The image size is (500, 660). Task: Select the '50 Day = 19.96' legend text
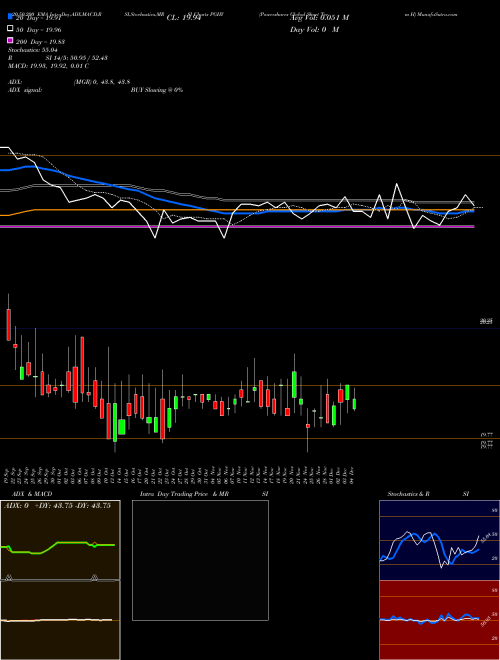tap(39, 30)
